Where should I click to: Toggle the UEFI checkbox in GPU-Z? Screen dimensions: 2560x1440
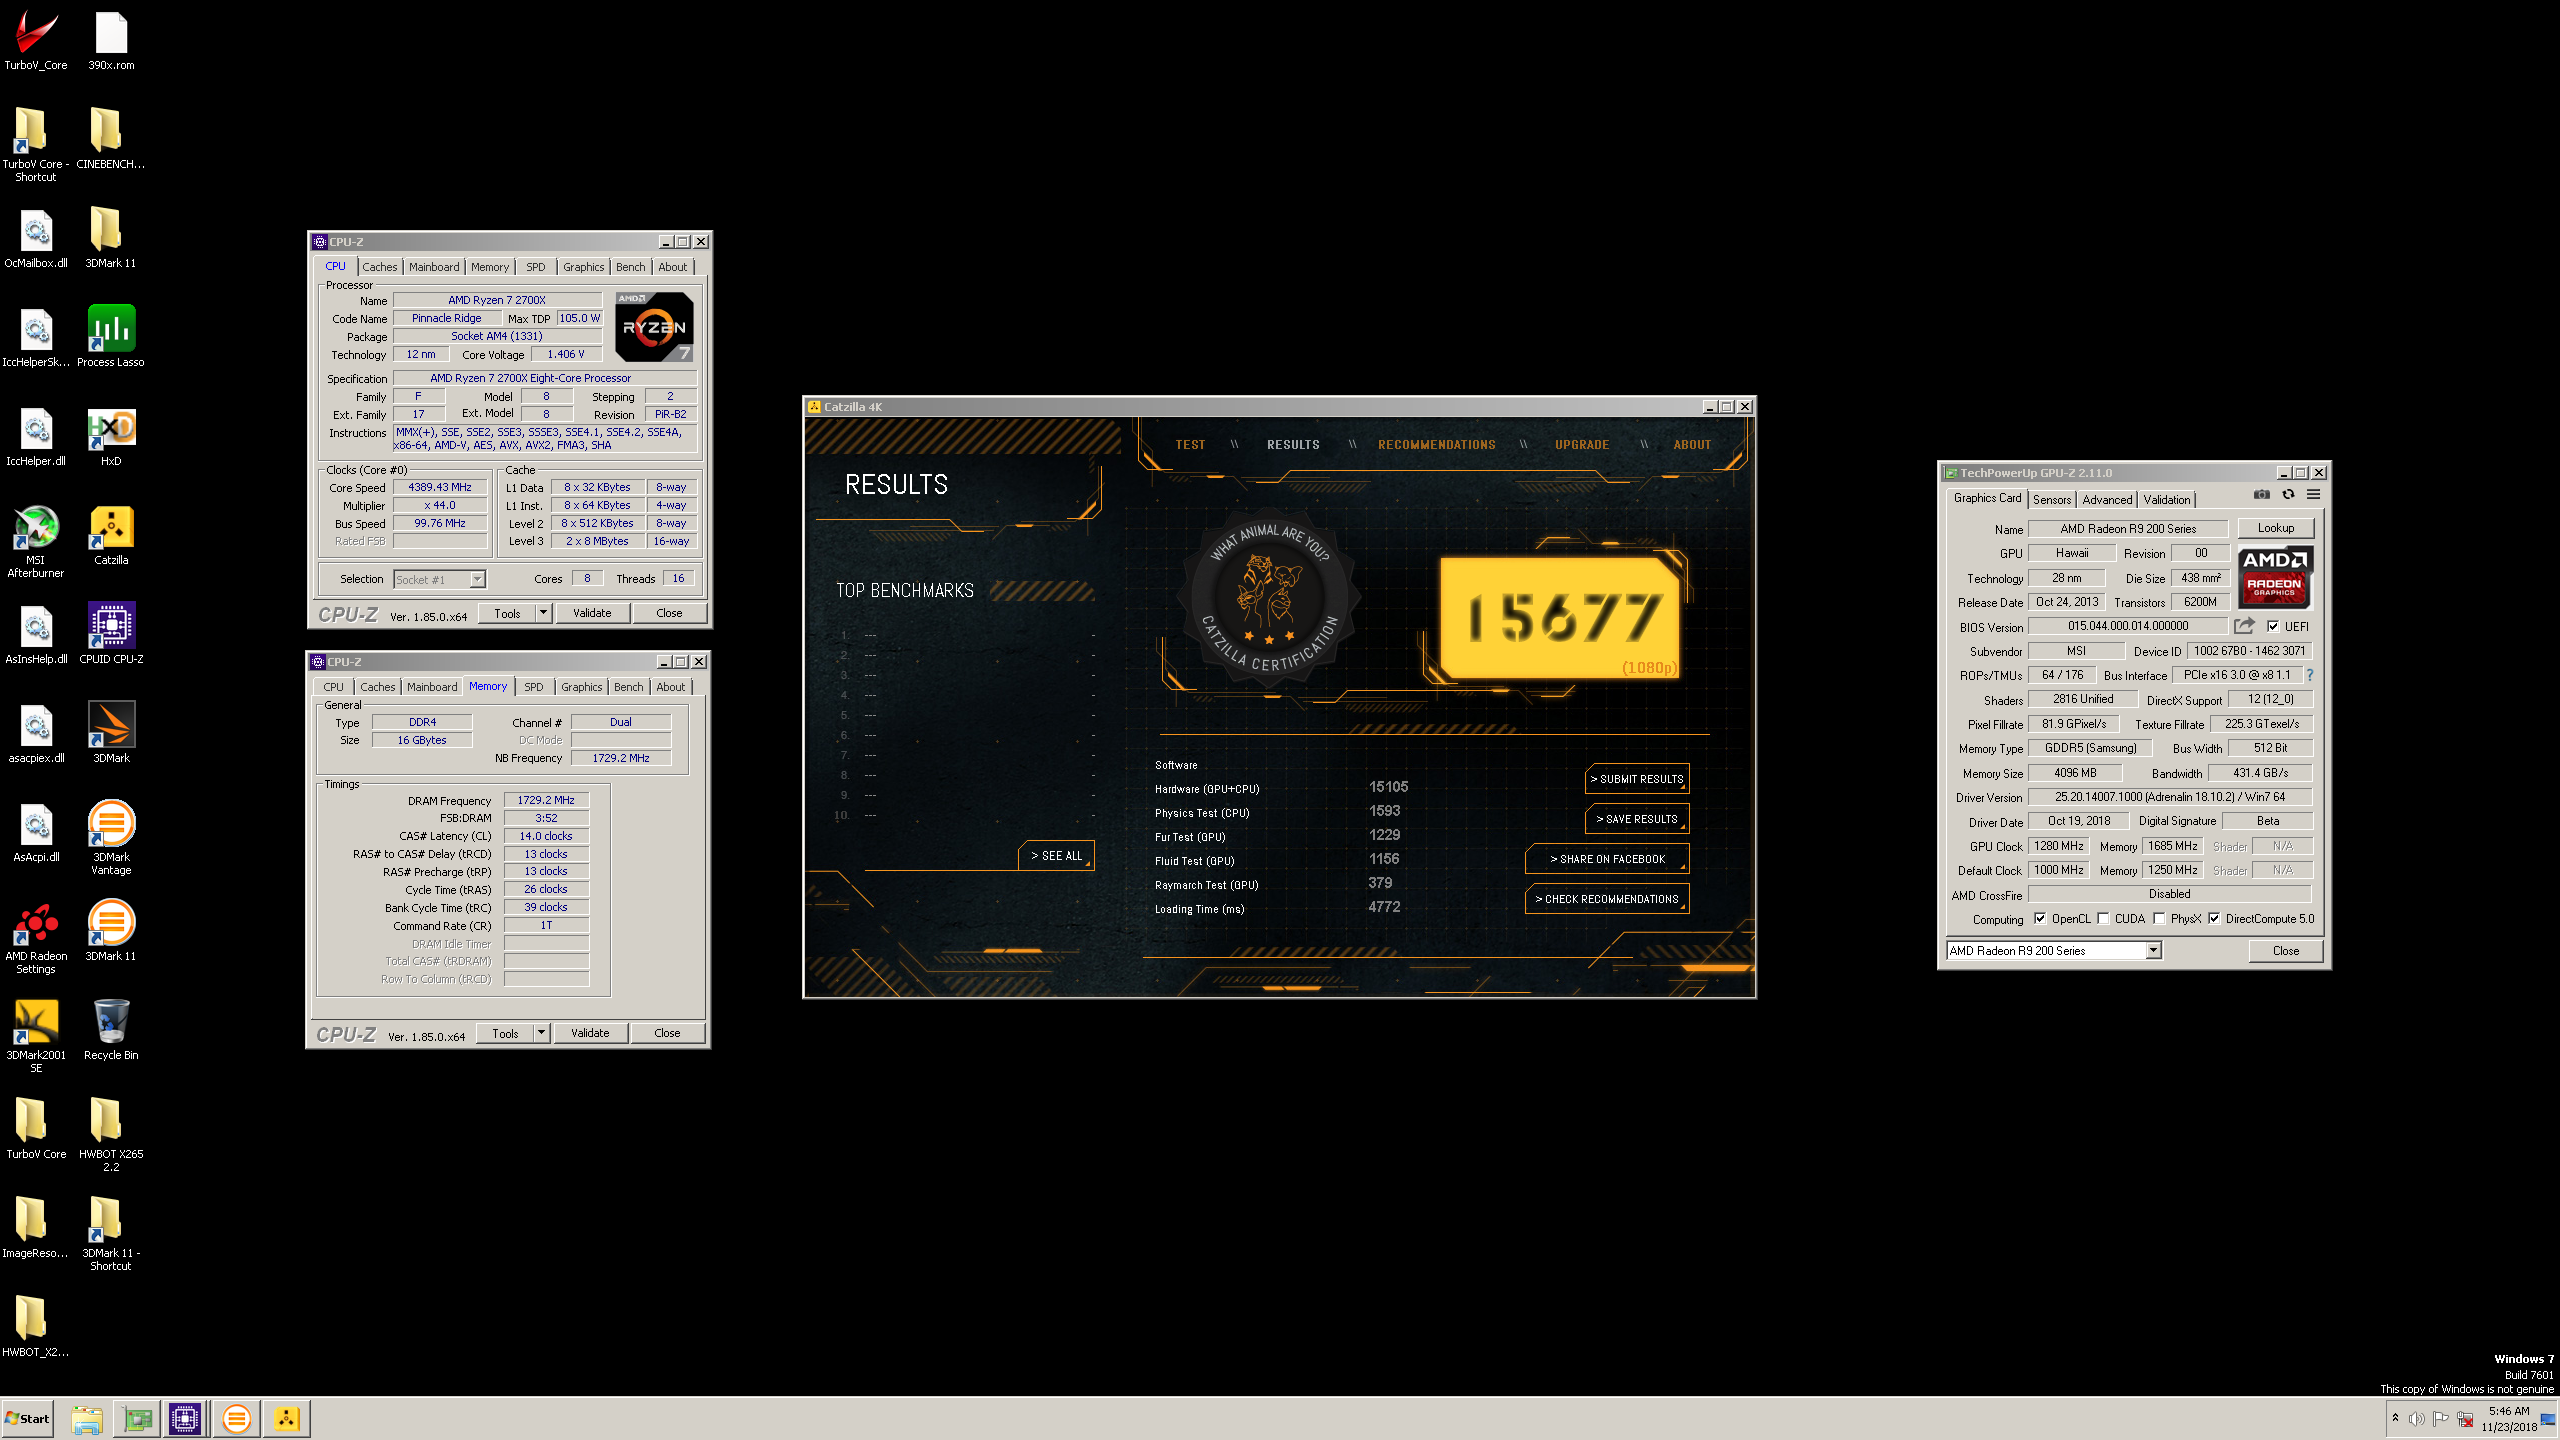(x=2273, y=627)
